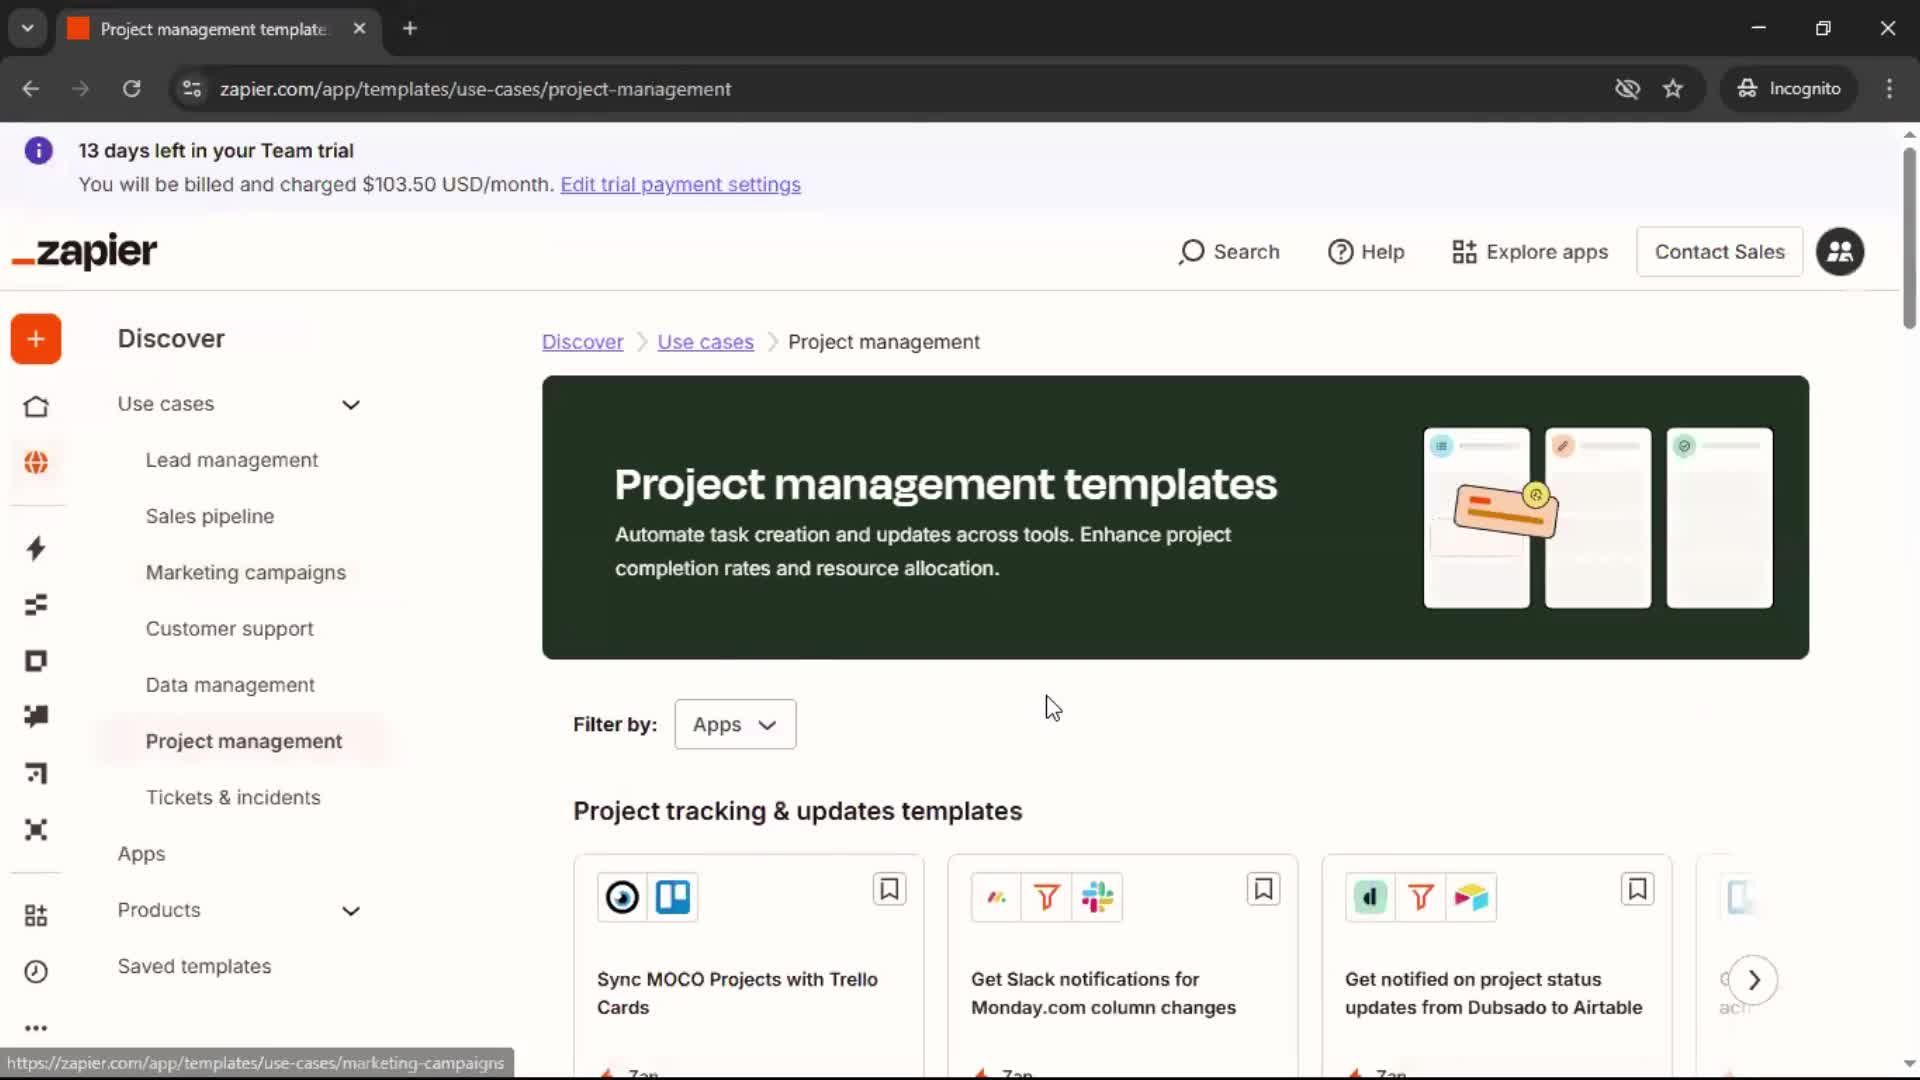Open the Discover globe icon
Image resolution: width=1920 pixels, height=1080 pixels.
pos(36,462)
